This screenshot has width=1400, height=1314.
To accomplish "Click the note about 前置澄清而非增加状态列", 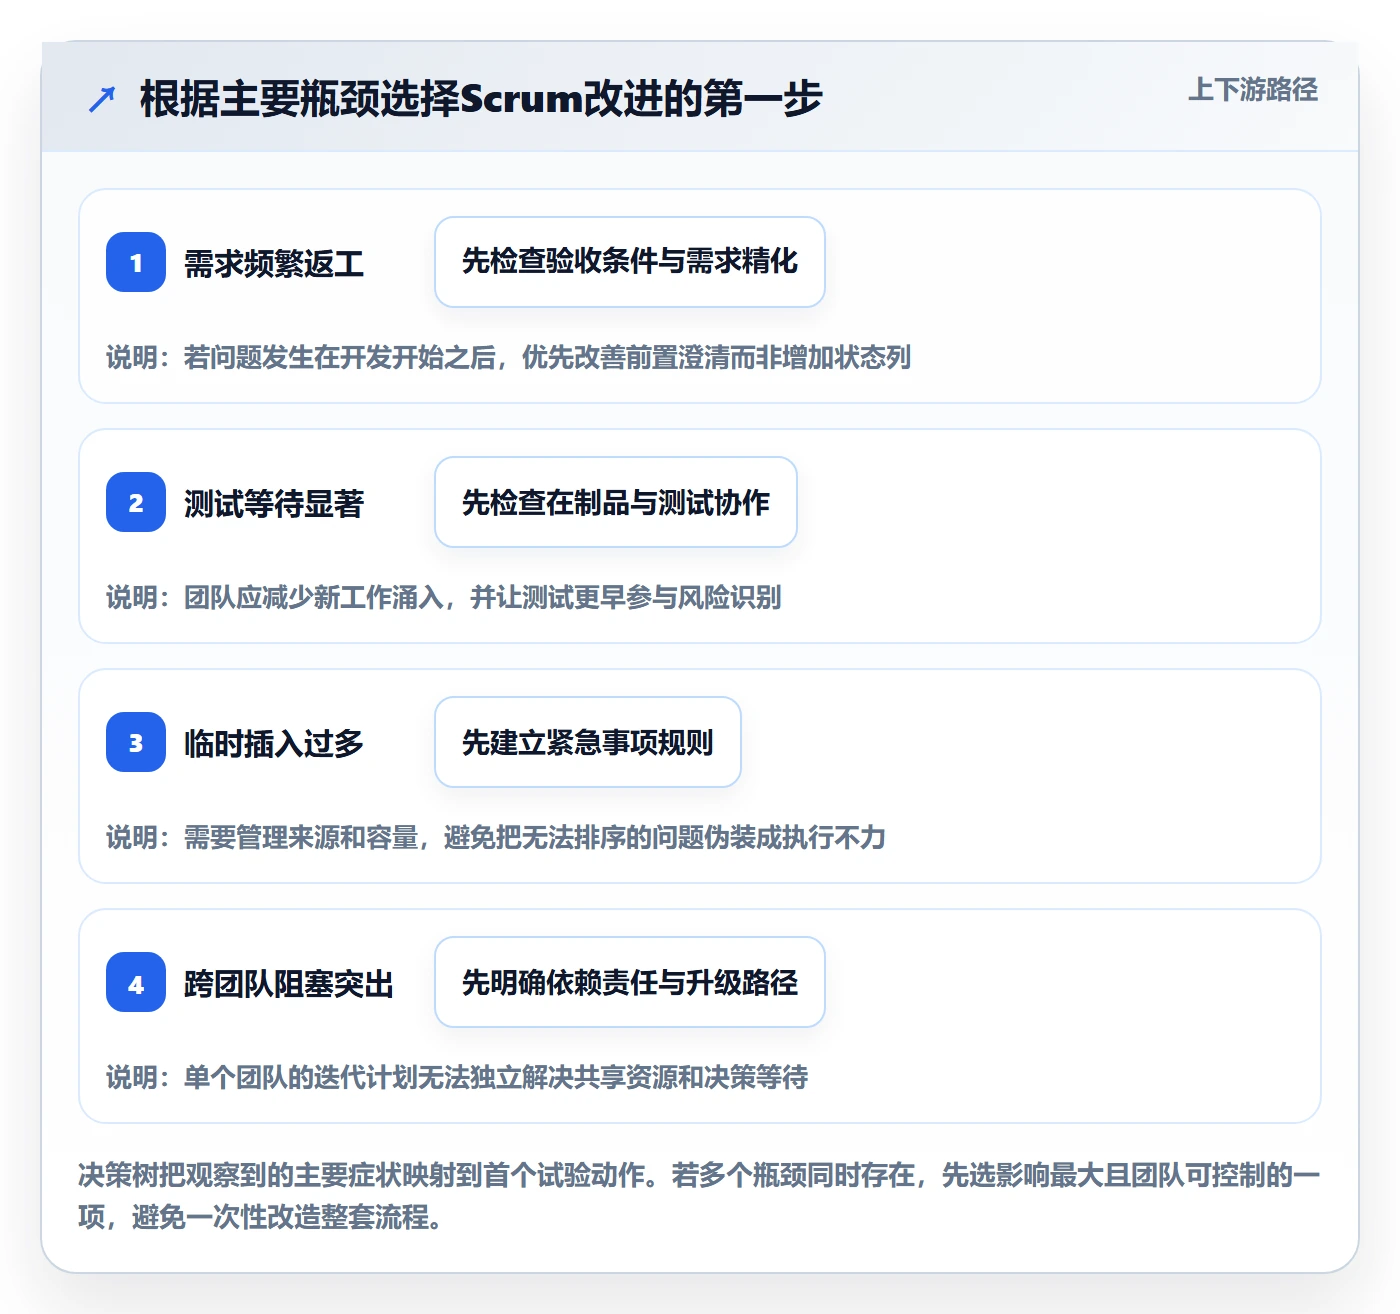I will pyautogui.click(x=509, y=358).
